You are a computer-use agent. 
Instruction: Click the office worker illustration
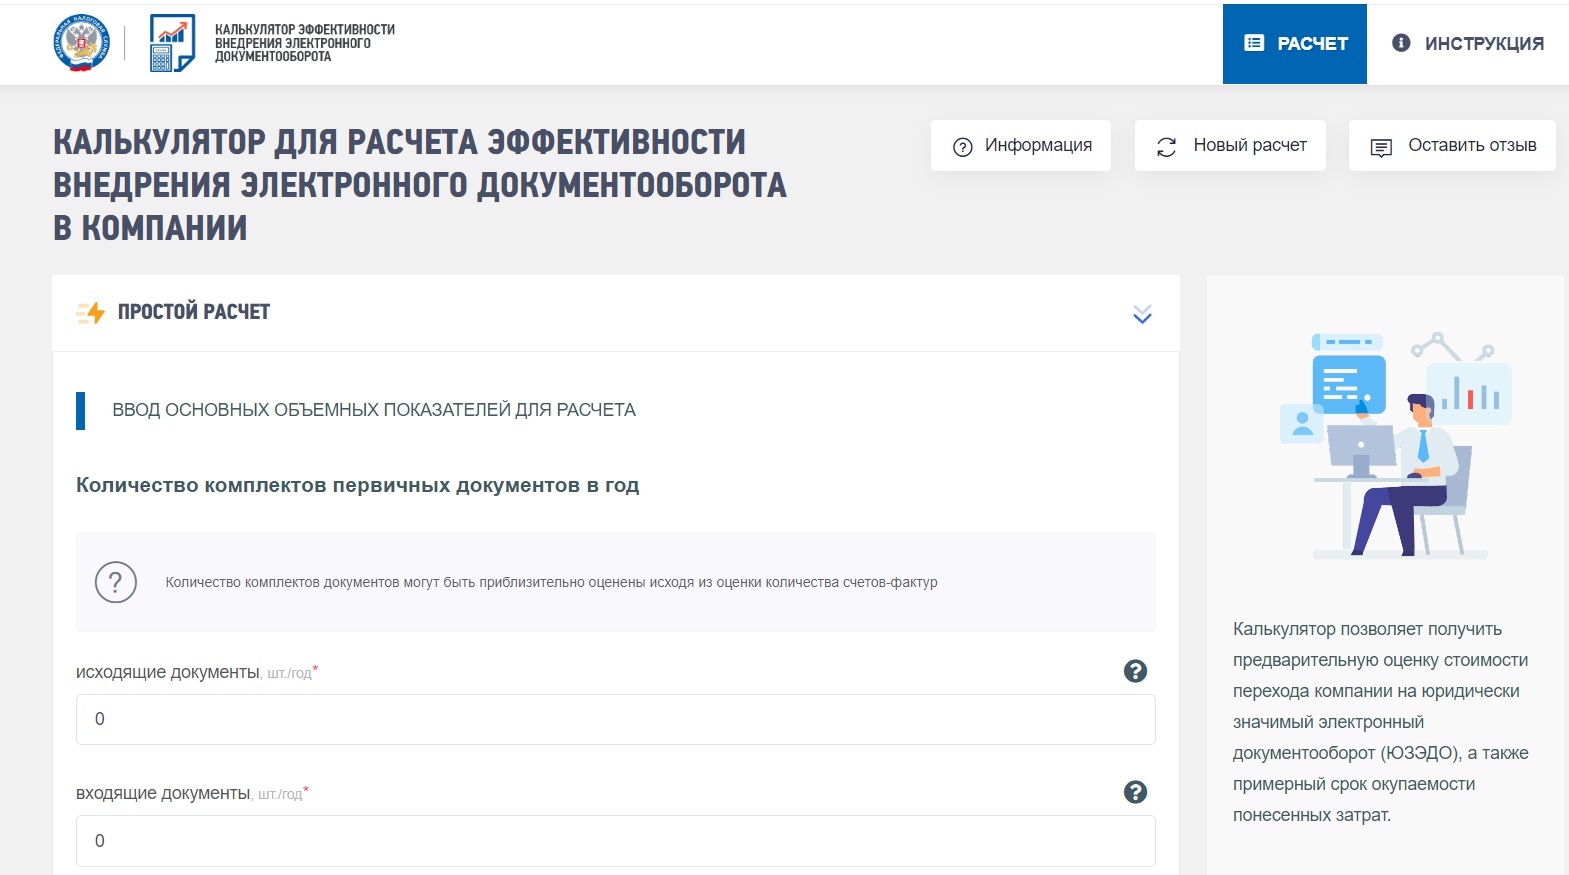click(x=1397, y=445)
